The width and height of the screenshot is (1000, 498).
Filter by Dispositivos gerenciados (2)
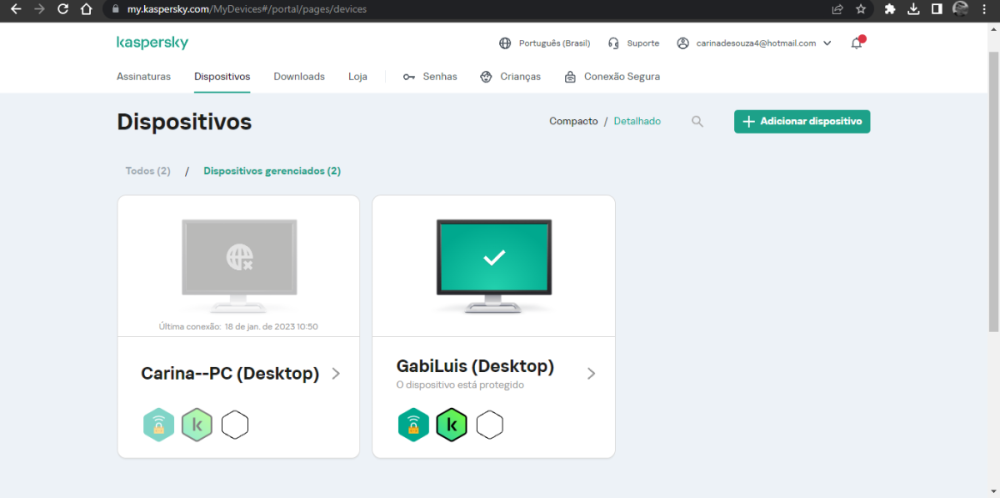point(272,171)
